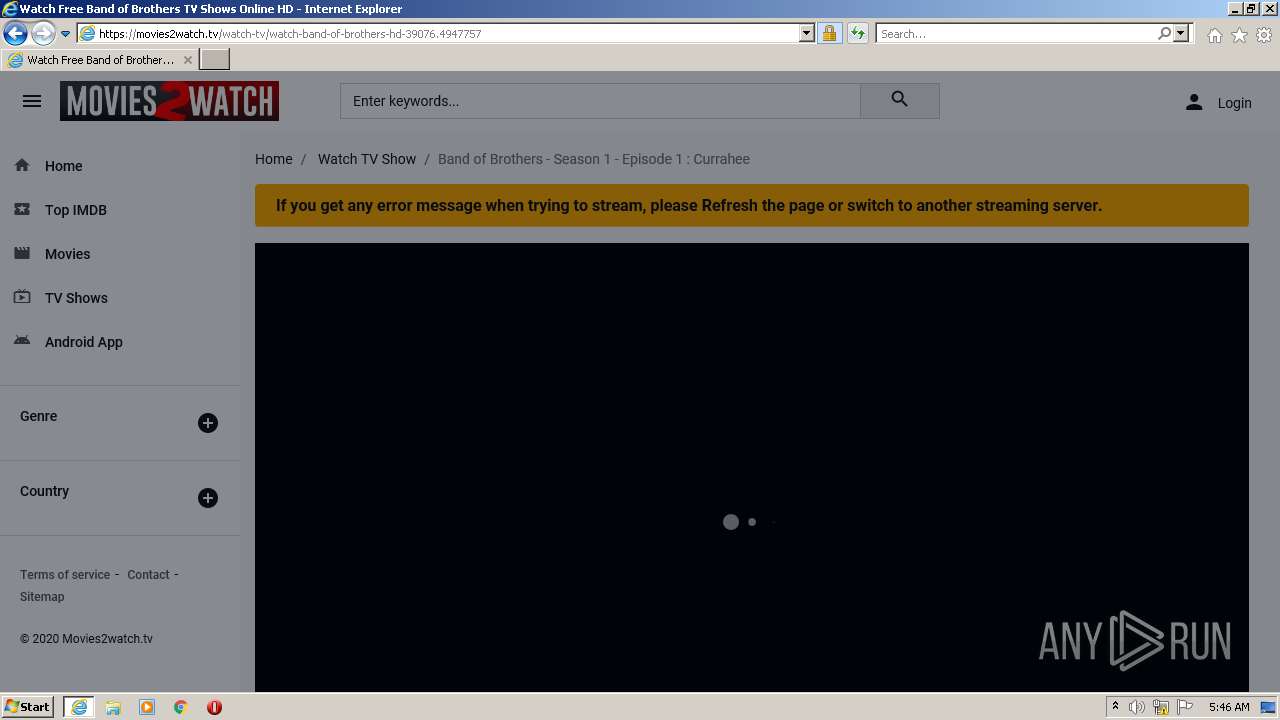Viewport: 1280px width, 720px height.
Task: Click the Windows Start button
Action: point(28,706)
